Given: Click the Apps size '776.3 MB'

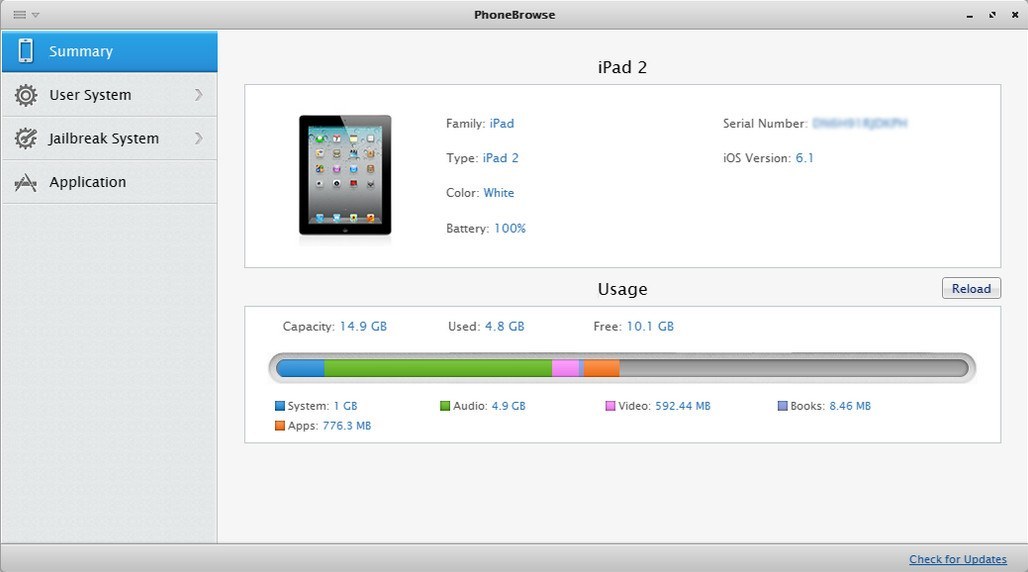Looking at the screenshot, I should tap(347, 426).
